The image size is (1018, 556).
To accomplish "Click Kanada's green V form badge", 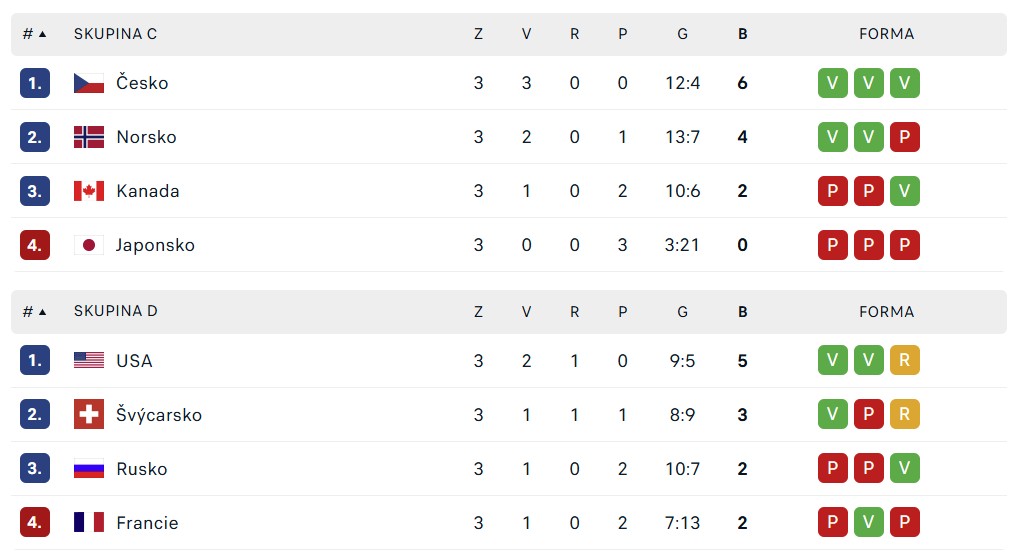I will coord(904,191).
